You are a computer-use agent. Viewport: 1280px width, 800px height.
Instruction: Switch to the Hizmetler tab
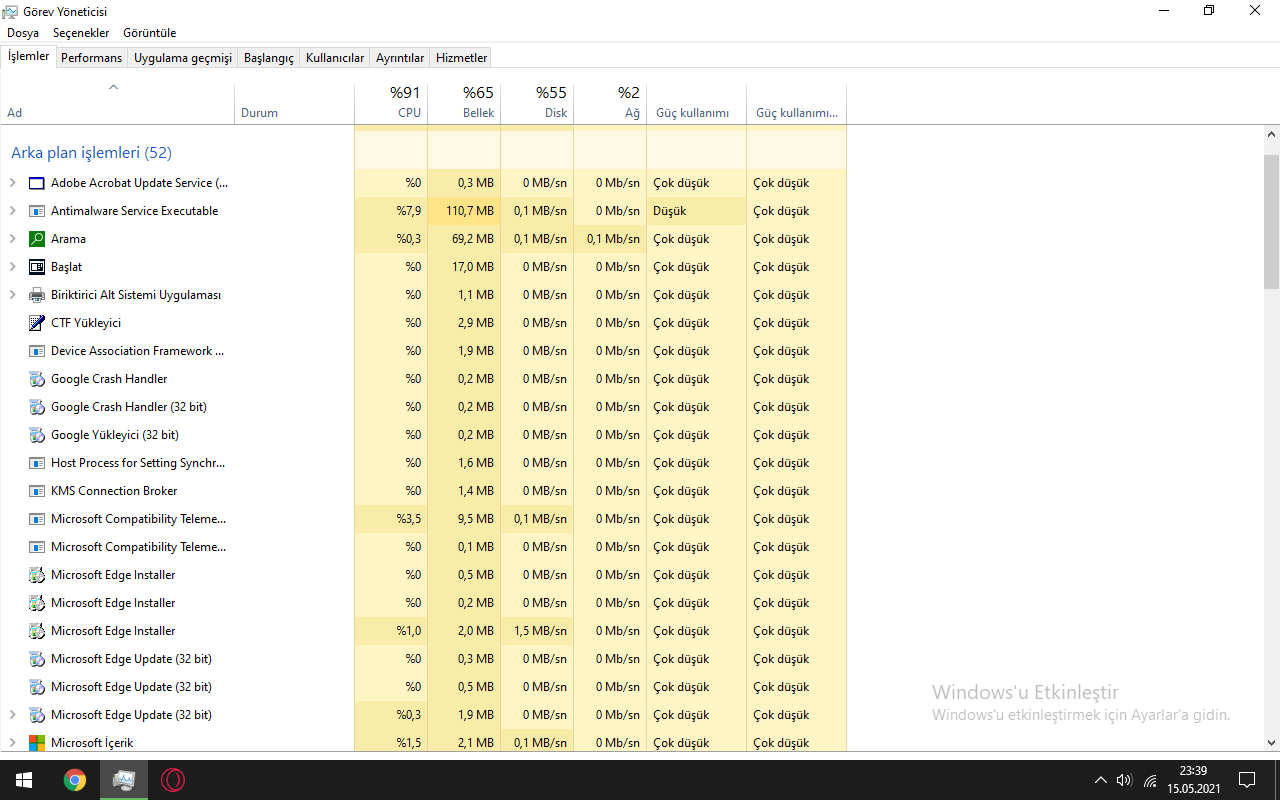click(x=462, y=58)
